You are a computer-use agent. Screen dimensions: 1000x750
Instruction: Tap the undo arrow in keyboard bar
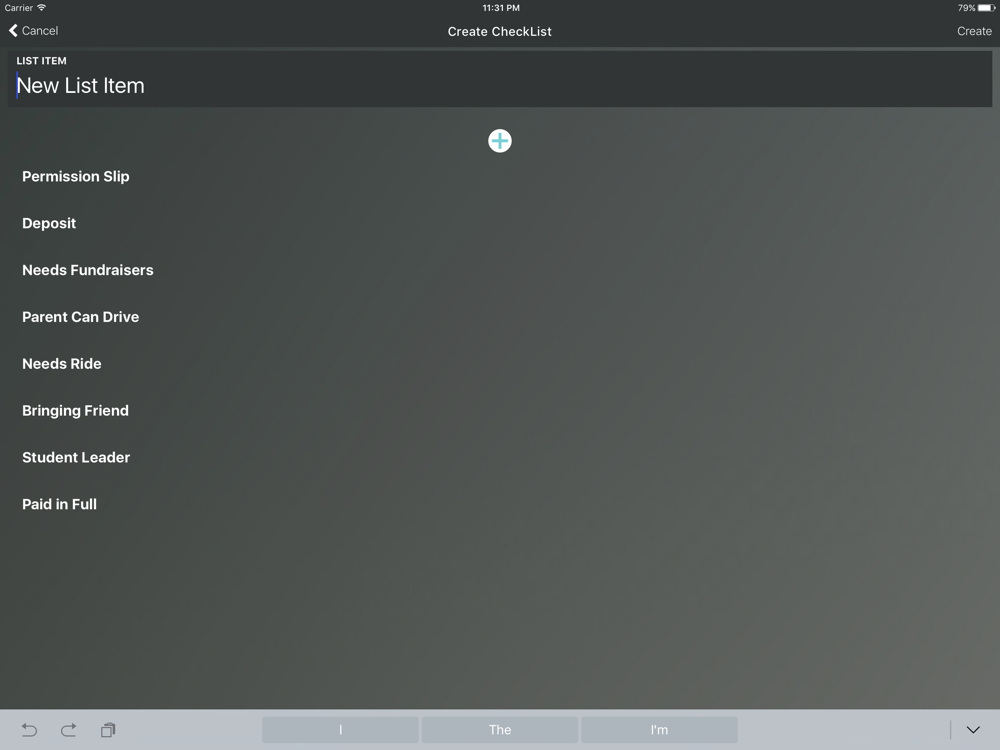29,730
